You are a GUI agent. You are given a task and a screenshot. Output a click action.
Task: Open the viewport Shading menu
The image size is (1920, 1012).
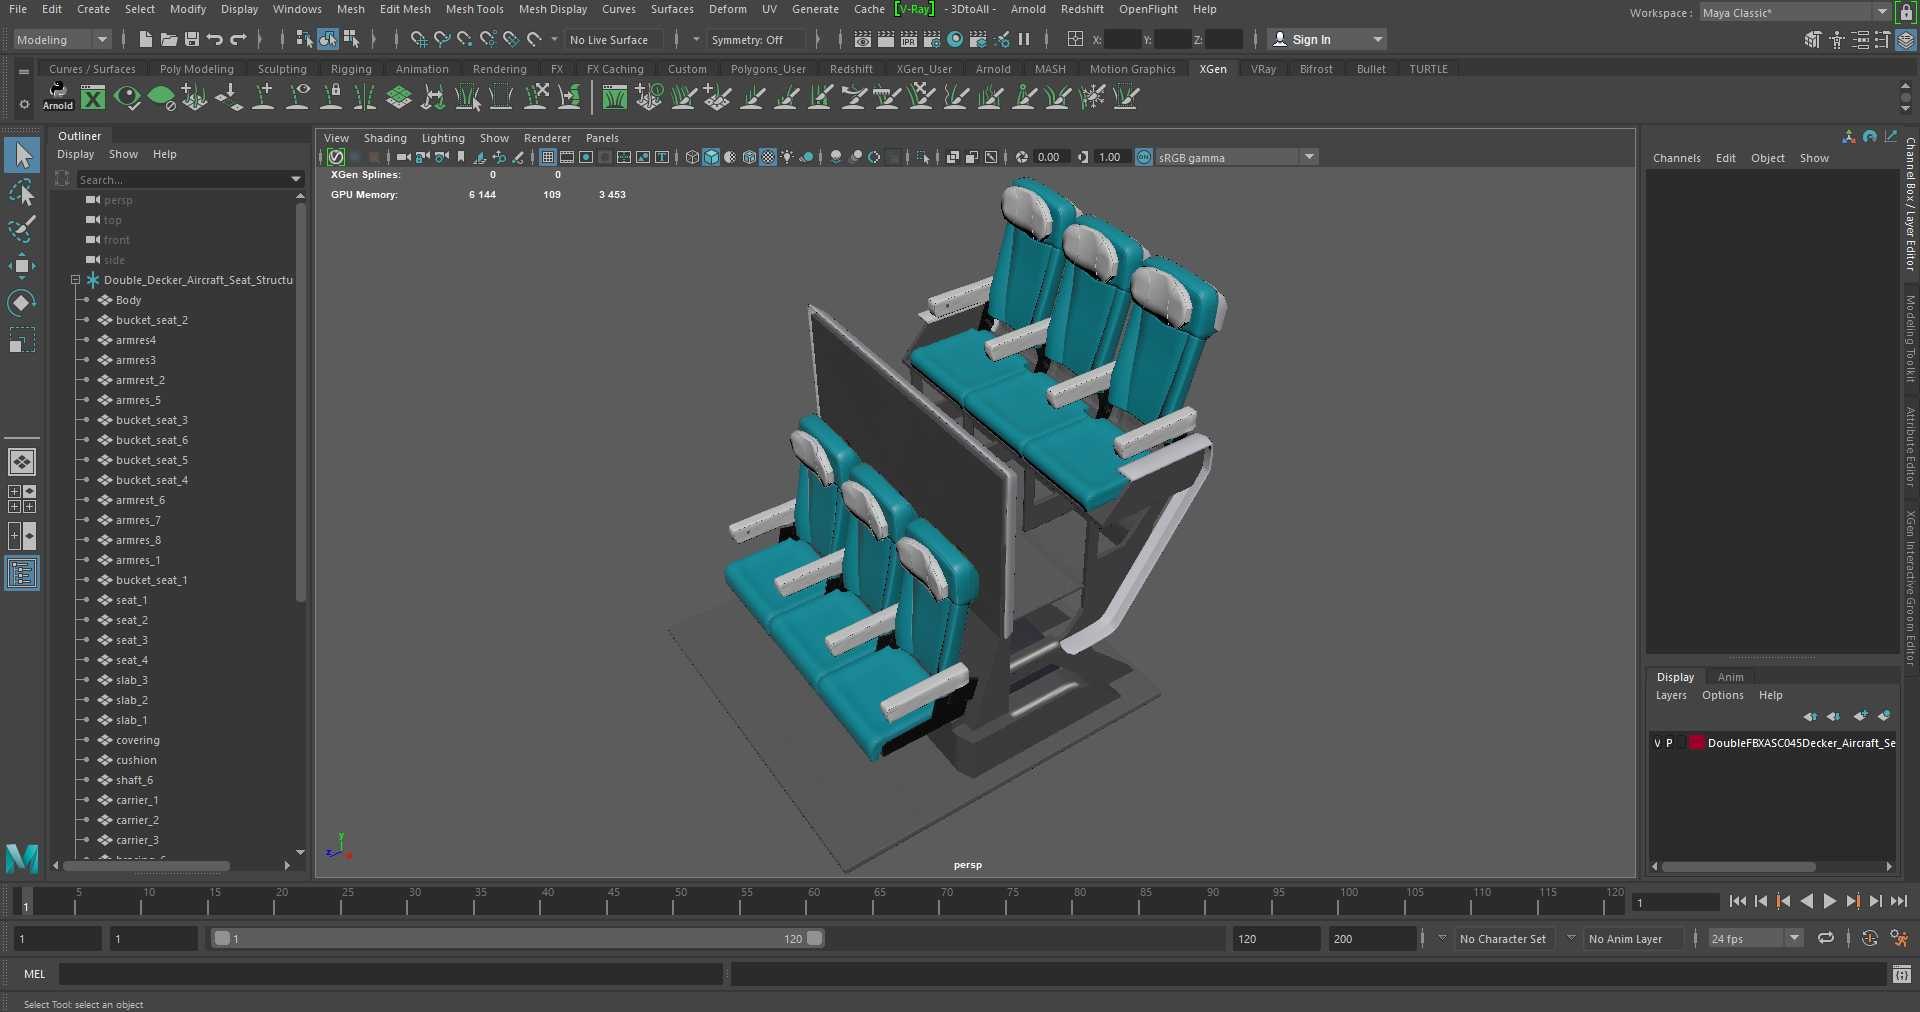point(385,138)
